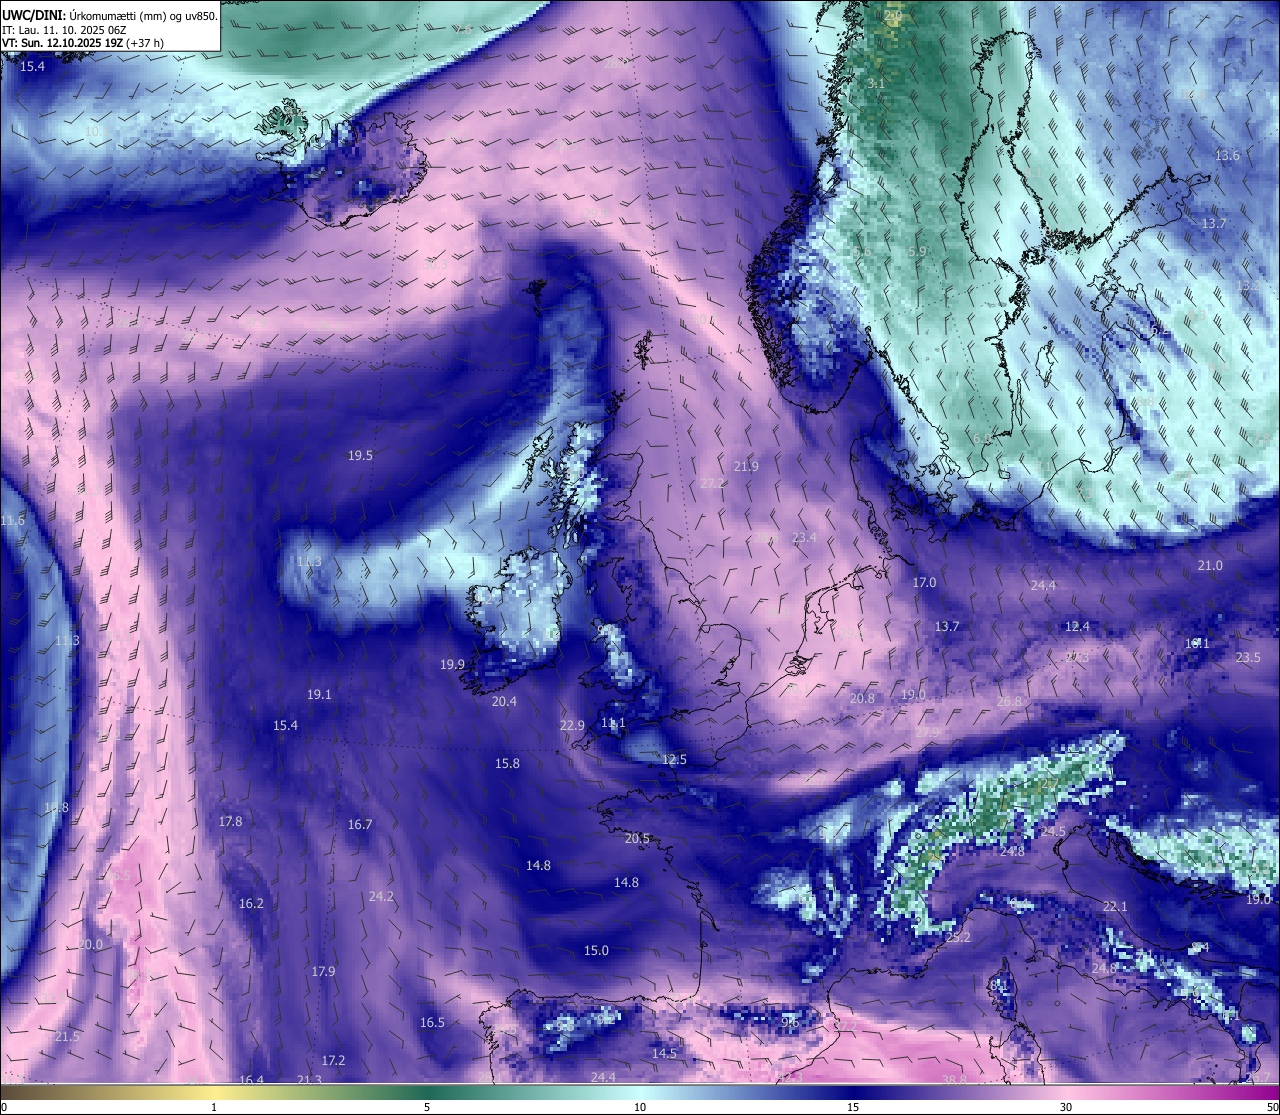This screenshot has height=1115, width=1280.
Task: Click the valid time line 'VT: Sun. 12.10.2025 19Z (+37 h)'
Action: click(83, 44)
